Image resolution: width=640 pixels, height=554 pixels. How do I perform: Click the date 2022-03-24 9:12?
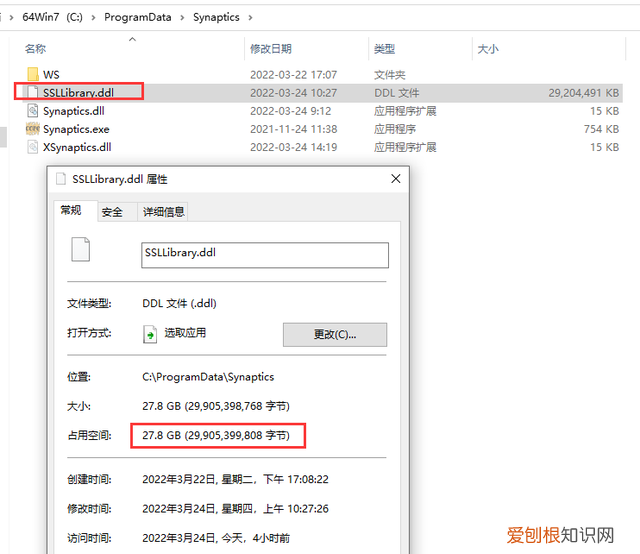point(291,111)
